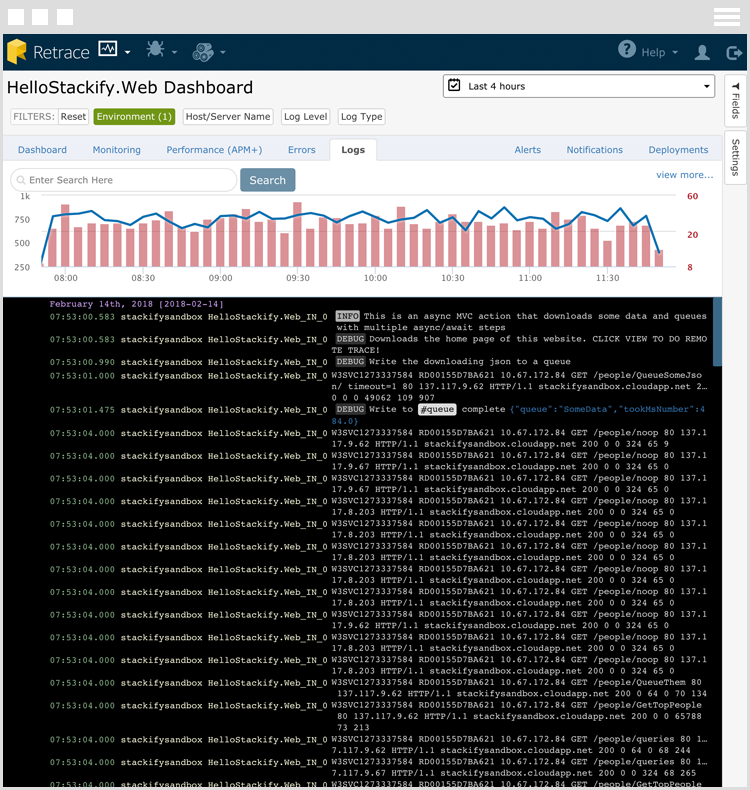Open the hamburger menu icon
750x790 pixels.
727,17
